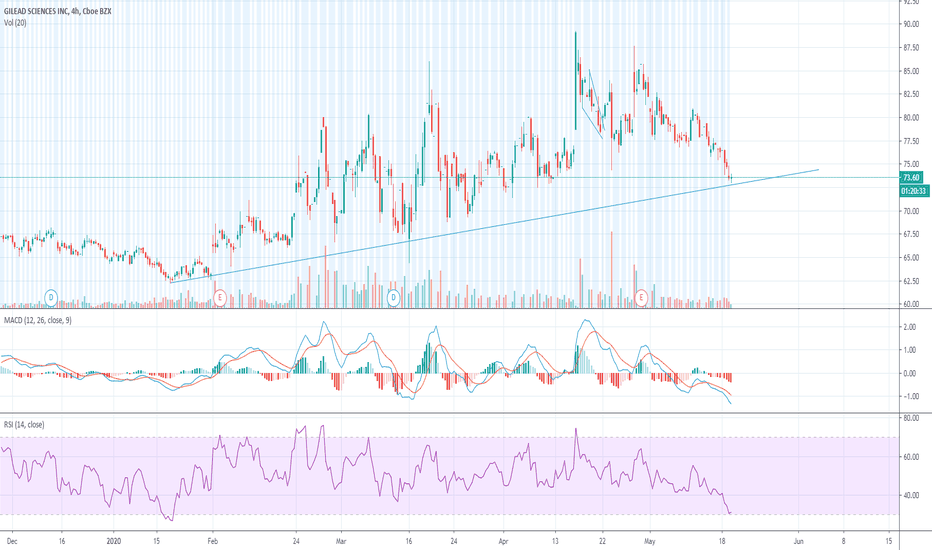Select the RSI (14, close) legend
This screenshot has height=550, width=932.
click(24, 425)
